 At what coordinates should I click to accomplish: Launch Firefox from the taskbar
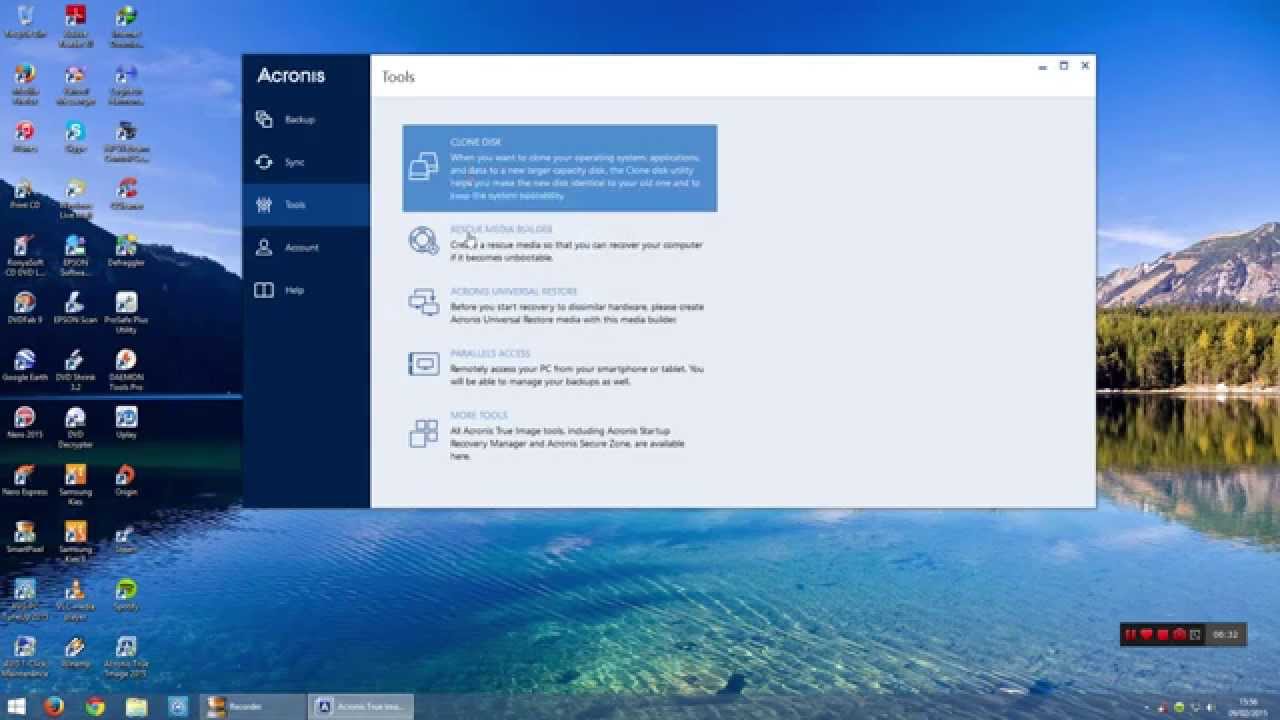[x=54, y=707]
